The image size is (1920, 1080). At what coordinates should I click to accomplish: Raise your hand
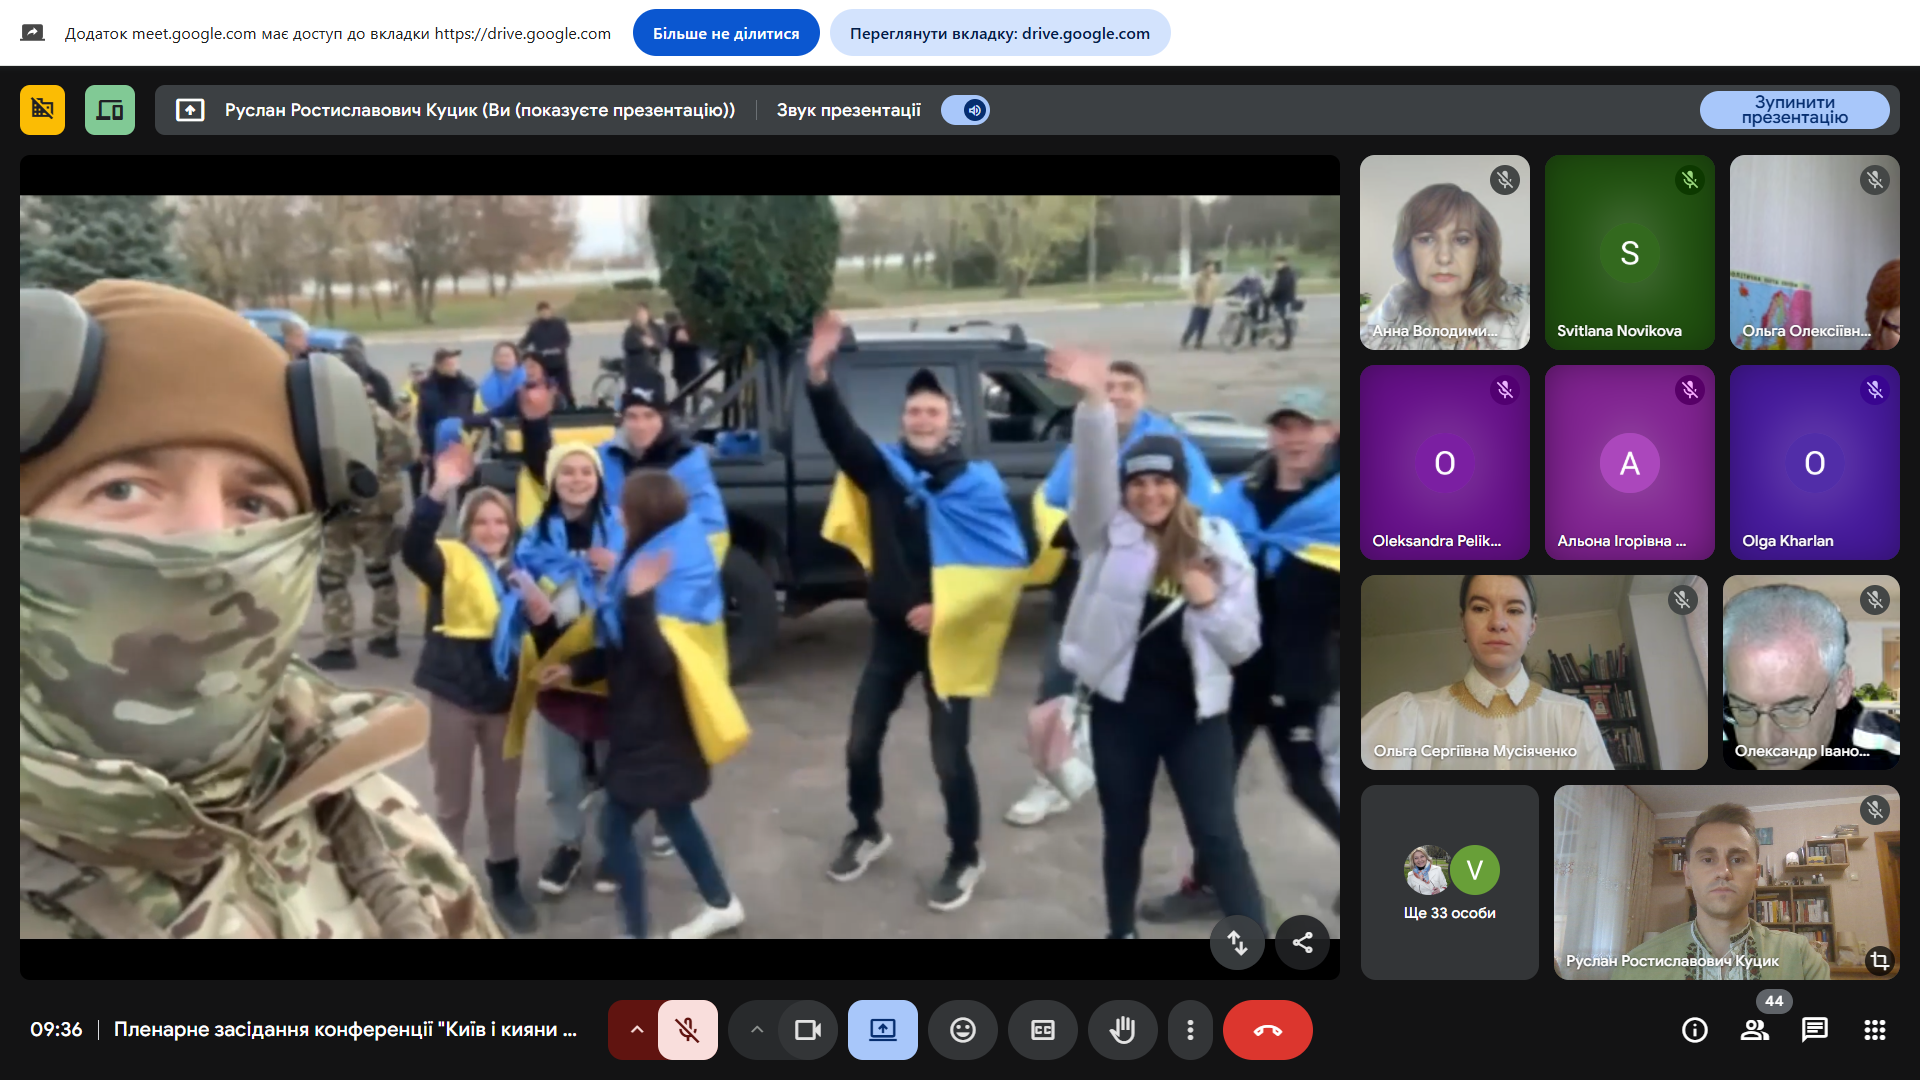click(x=1122, y=1030)
